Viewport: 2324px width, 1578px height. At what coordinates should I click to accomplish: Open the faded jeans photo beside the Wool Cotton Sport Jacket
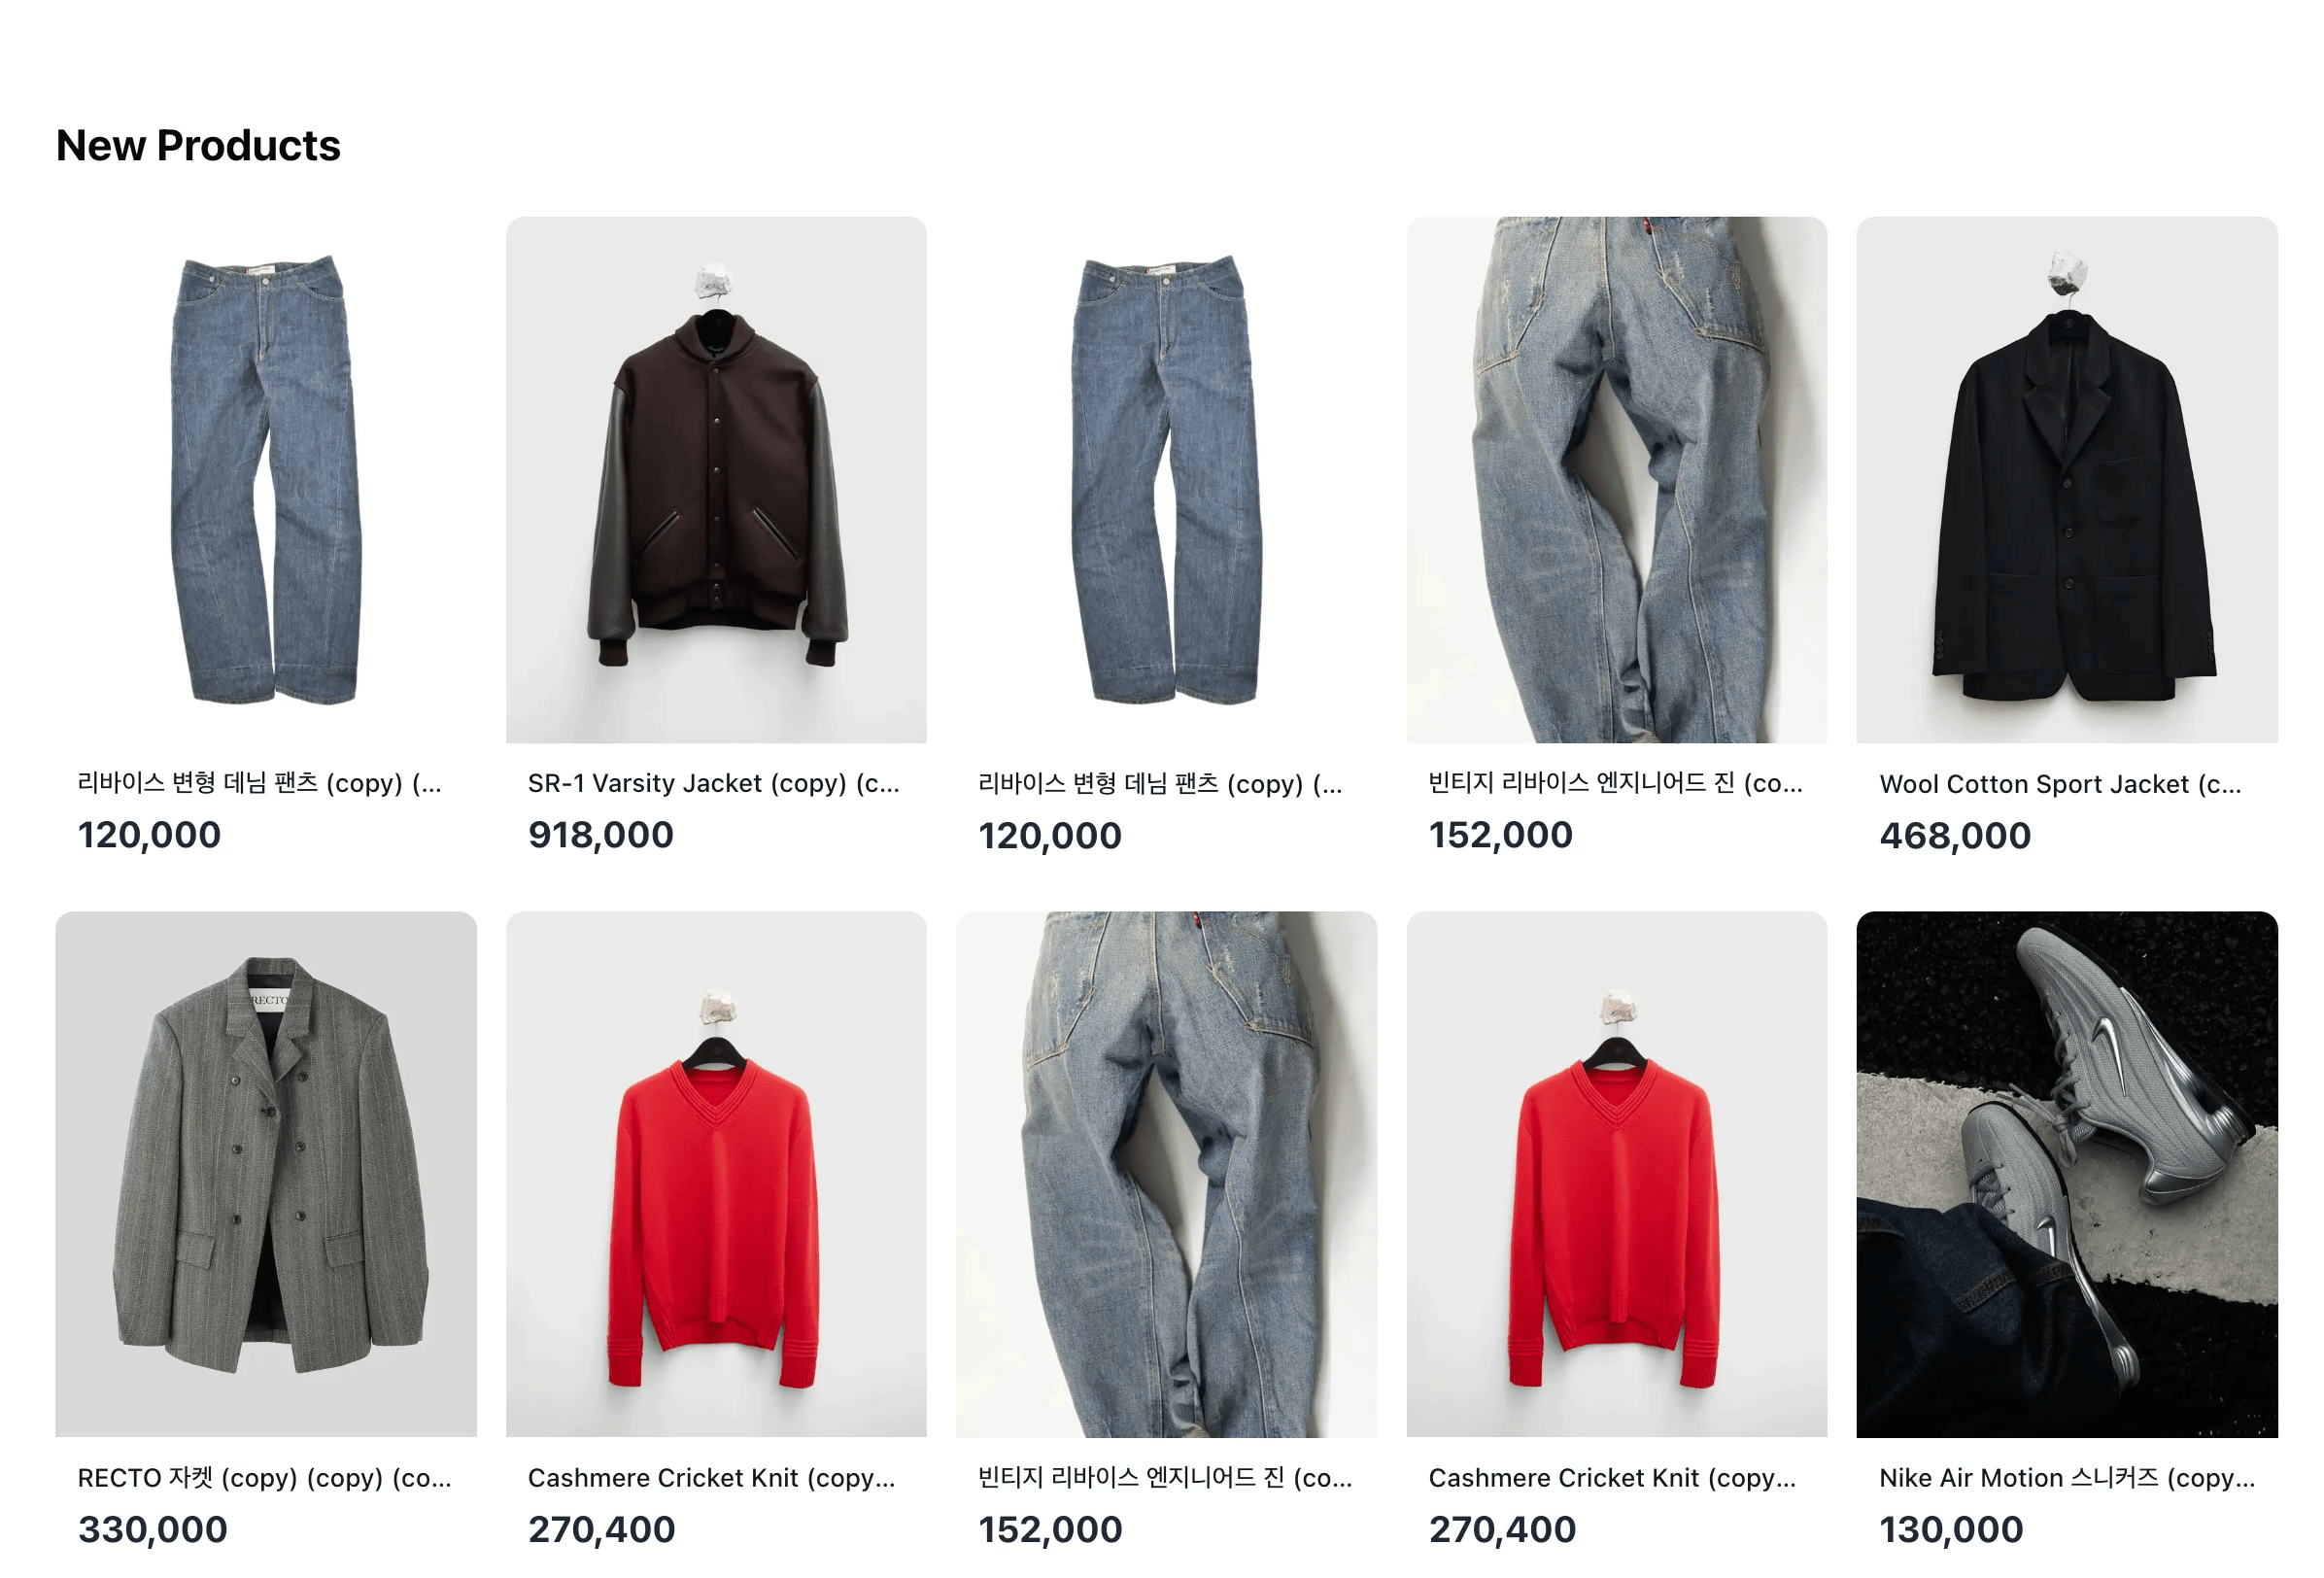click(x=1617, y=479)
